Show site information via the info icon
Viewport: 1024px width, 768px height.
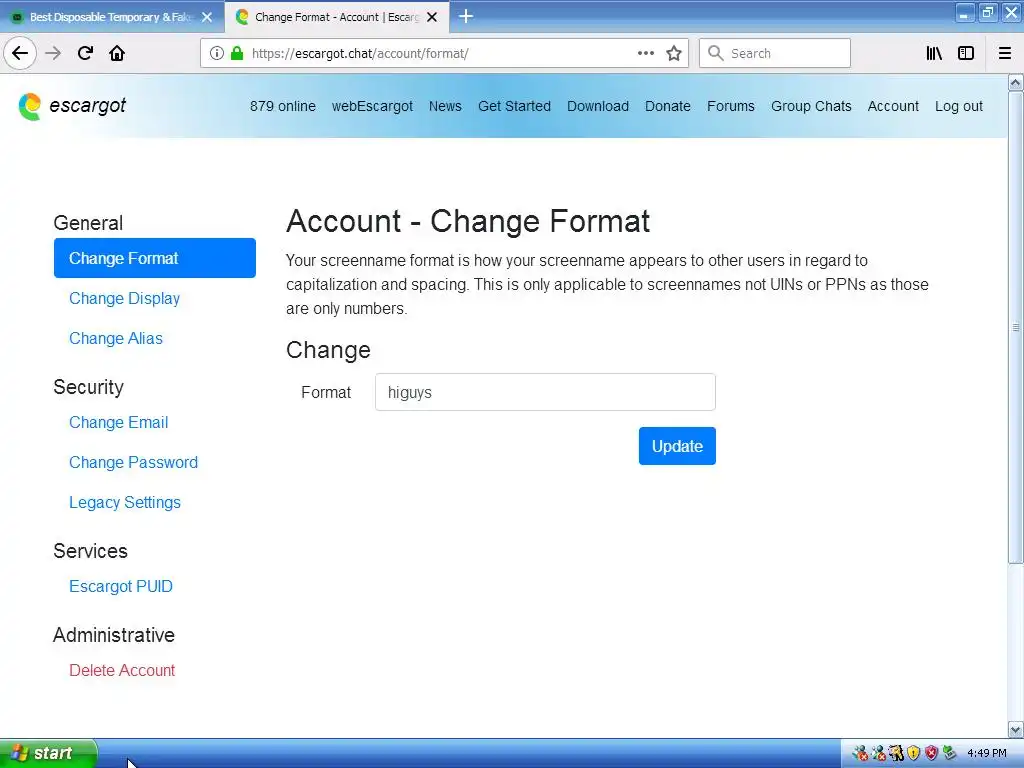point(216,53)
